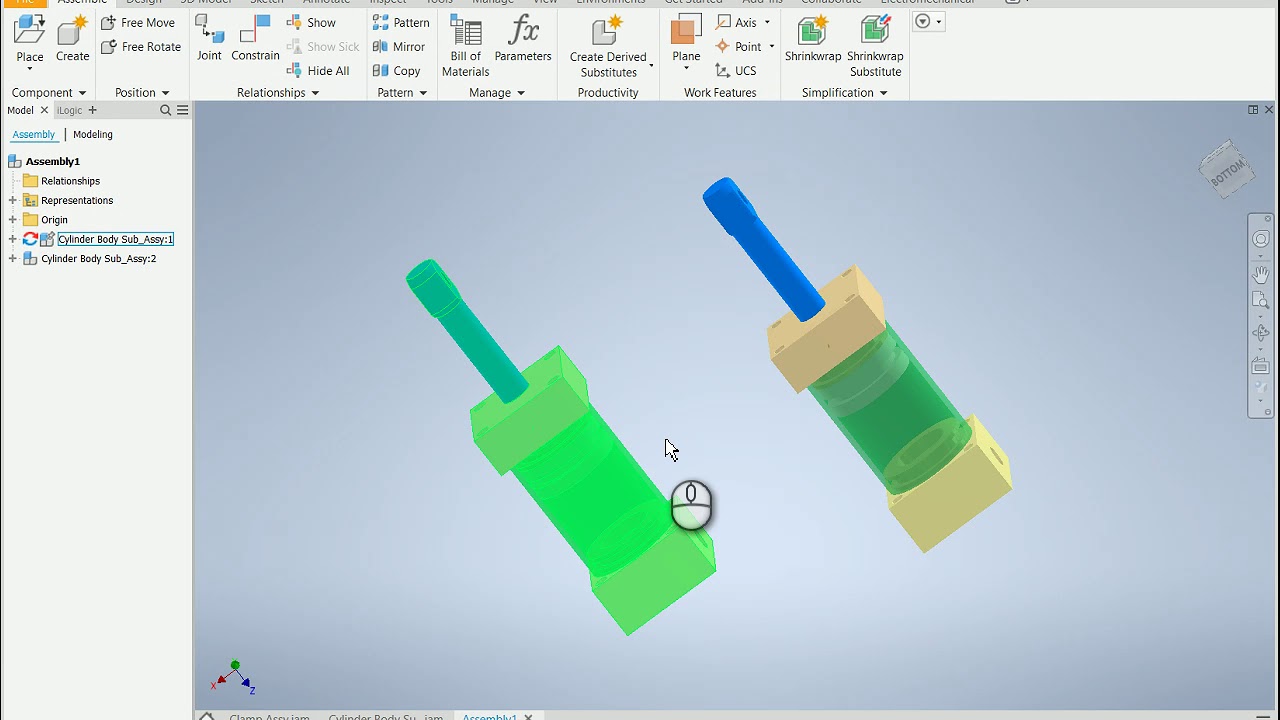Open the fx Parameters dialog
The height and width of the screenshot is (720, 1280).
(x=523, y=40)
